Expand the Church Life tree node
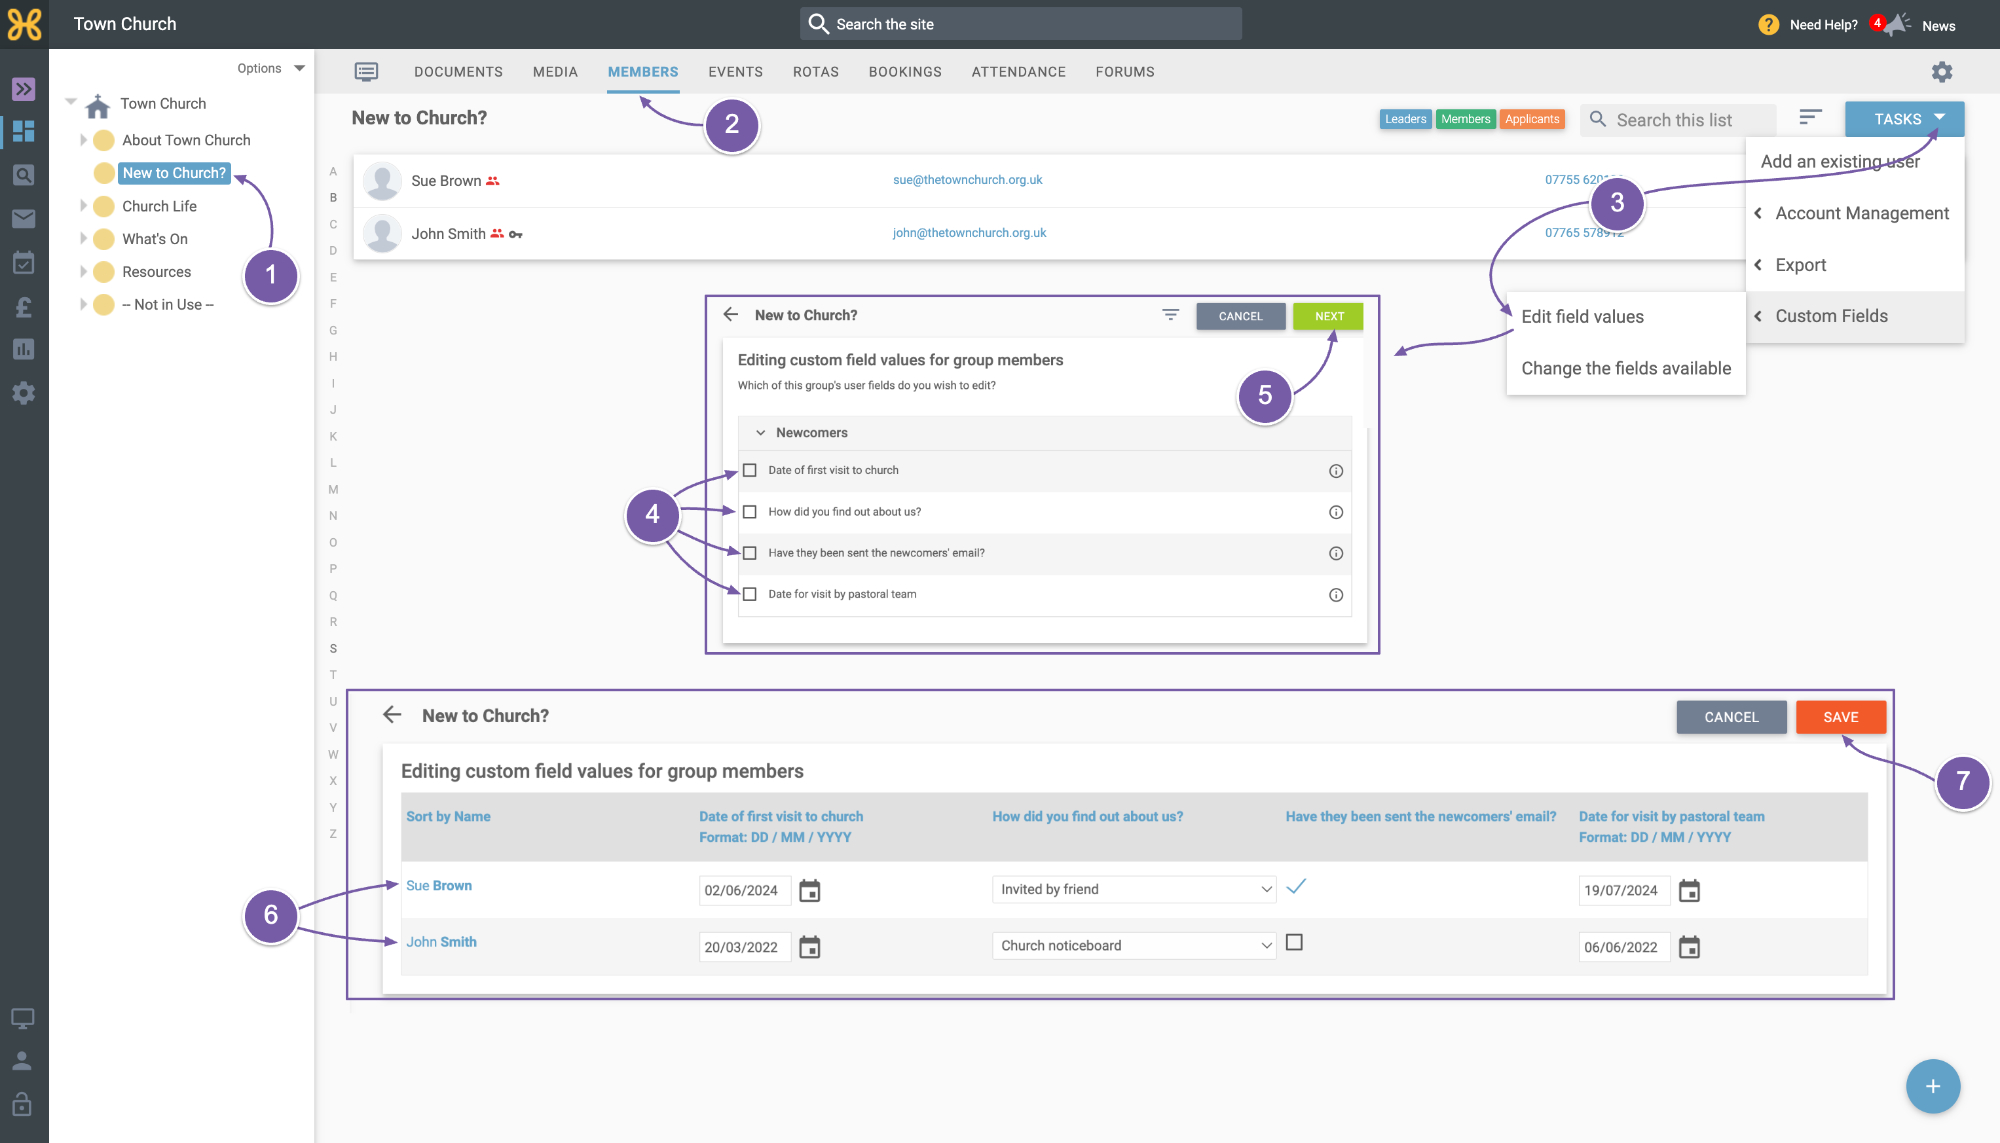Screen dimensions: 2000x1143 pos(83,206)
